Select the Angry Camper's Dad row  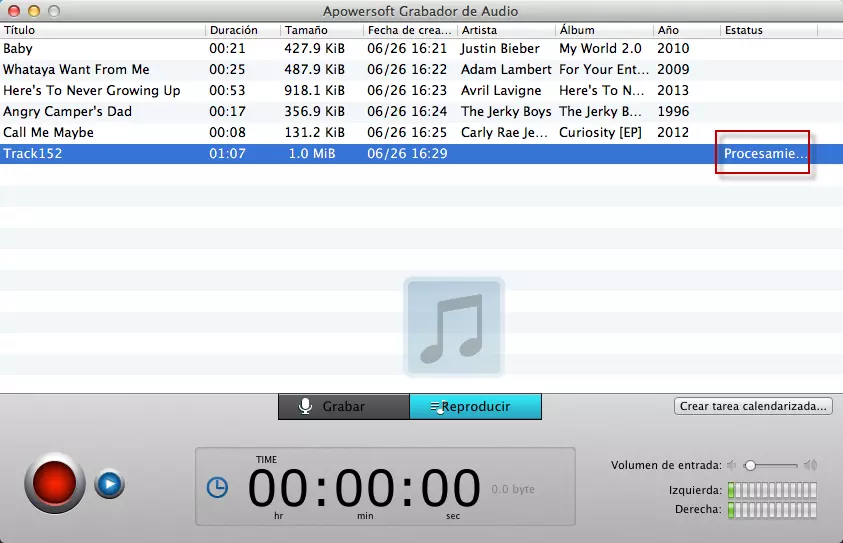pos(67,111)
